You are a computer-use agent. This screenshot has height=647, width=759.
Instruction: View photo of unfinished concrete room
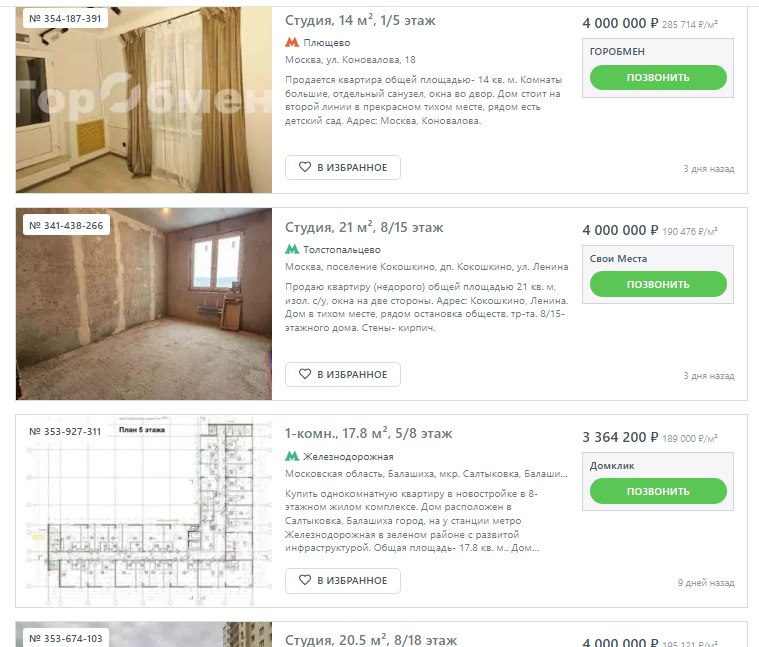(x=144, y=304)
